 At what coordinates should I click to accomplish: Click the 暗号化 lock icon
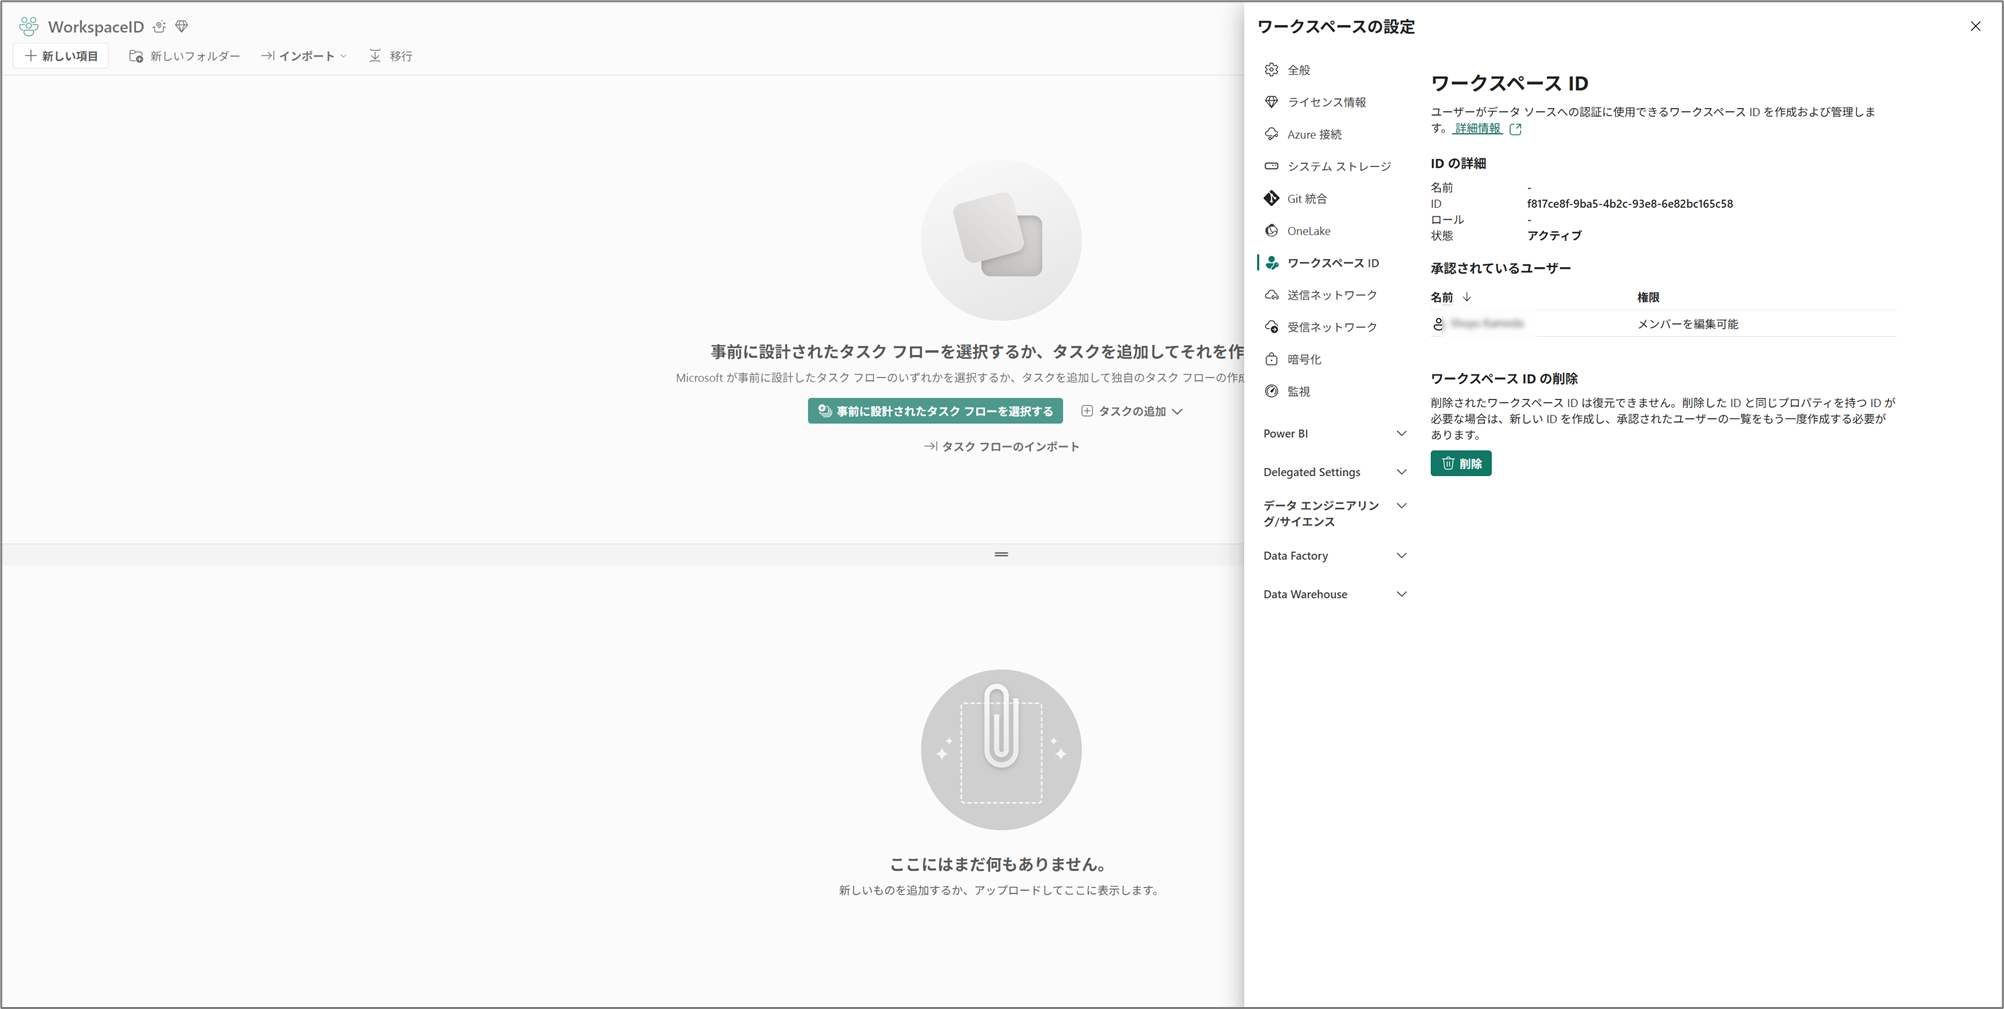tap(1271, 359)
